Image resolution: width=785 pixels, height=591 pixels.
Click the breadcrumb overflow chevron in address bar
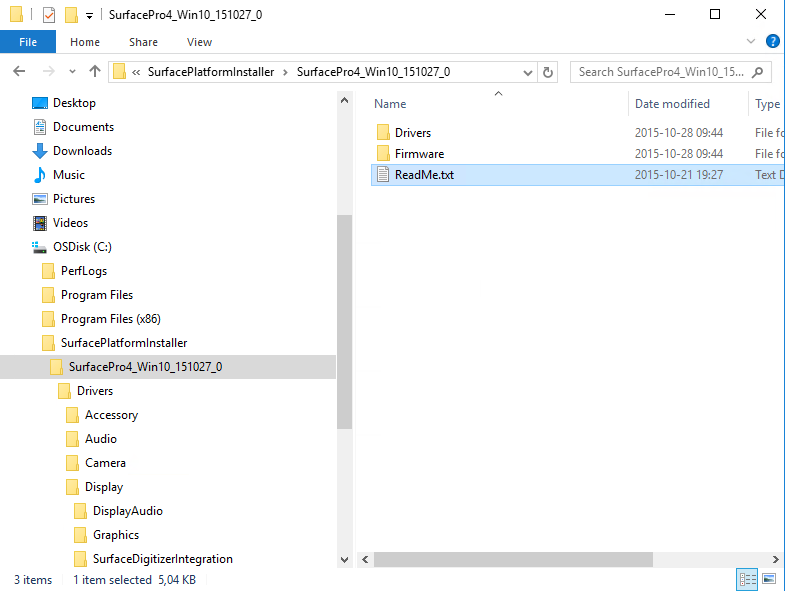(136, 72)
